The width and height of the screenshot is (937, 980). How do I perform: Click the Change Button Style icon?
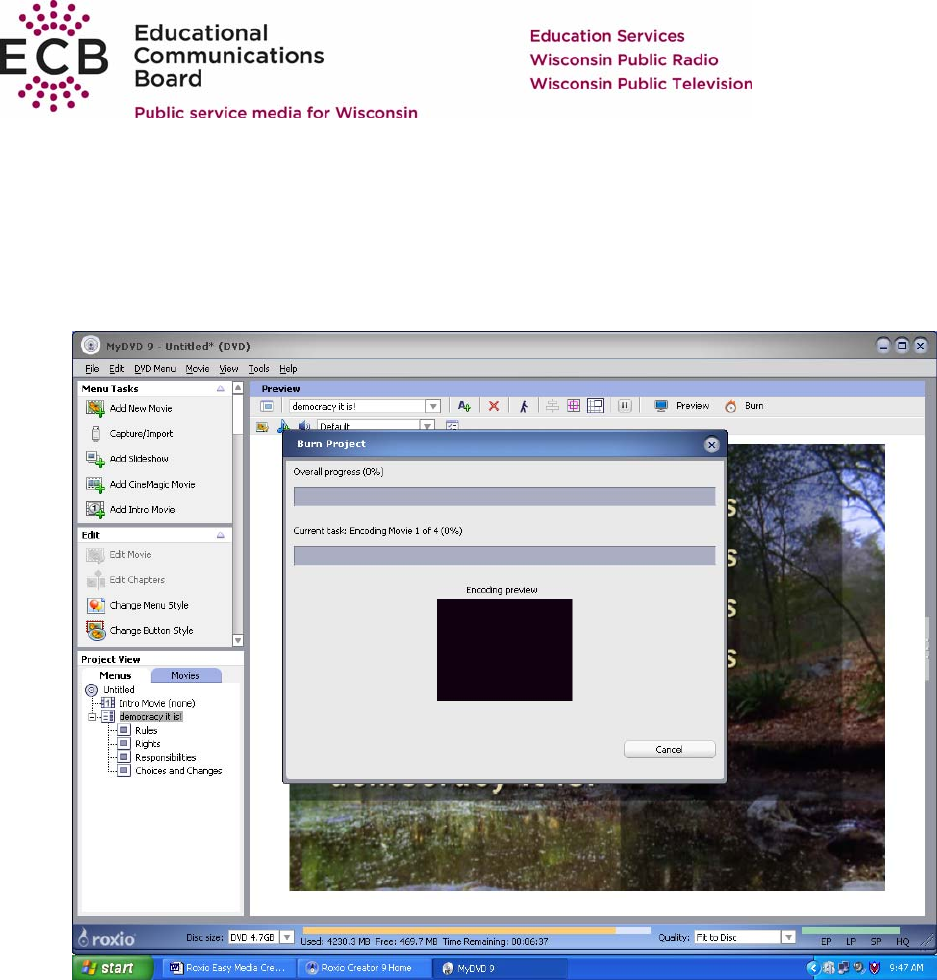[x=95, y=631]
